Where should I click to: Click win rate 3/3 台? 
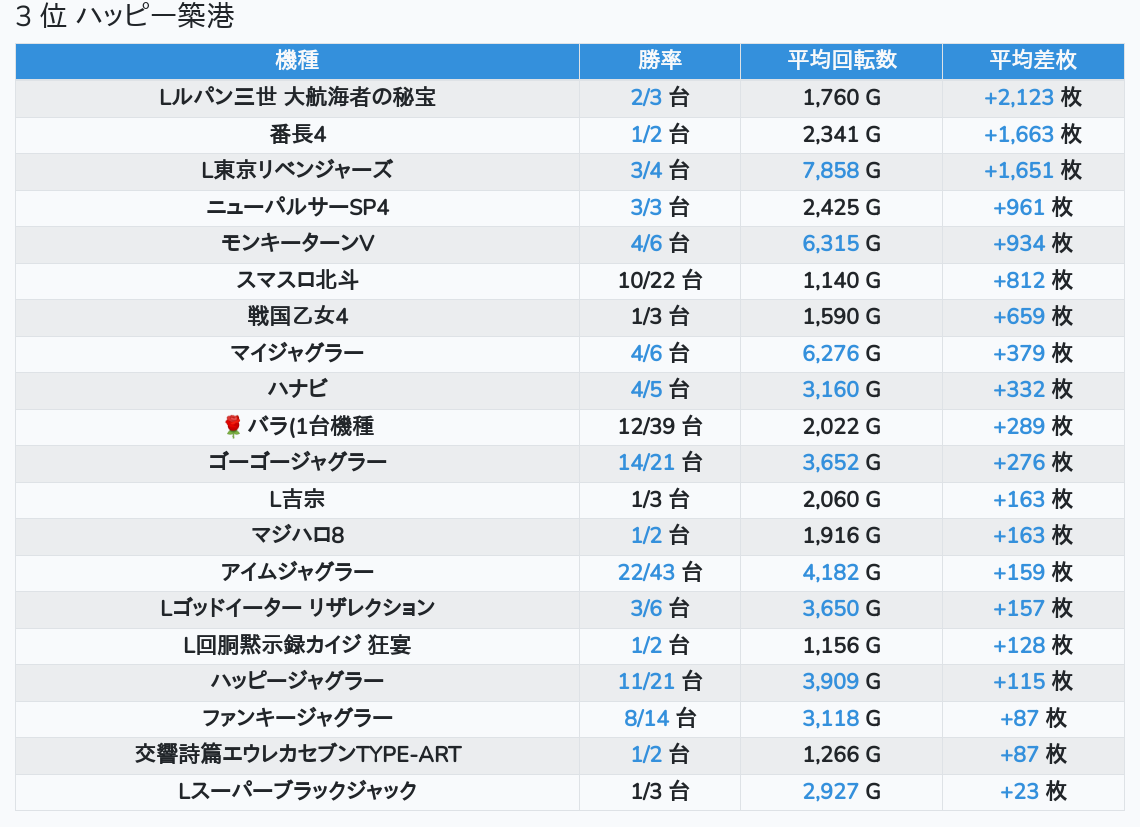click(x=660, y=207)
